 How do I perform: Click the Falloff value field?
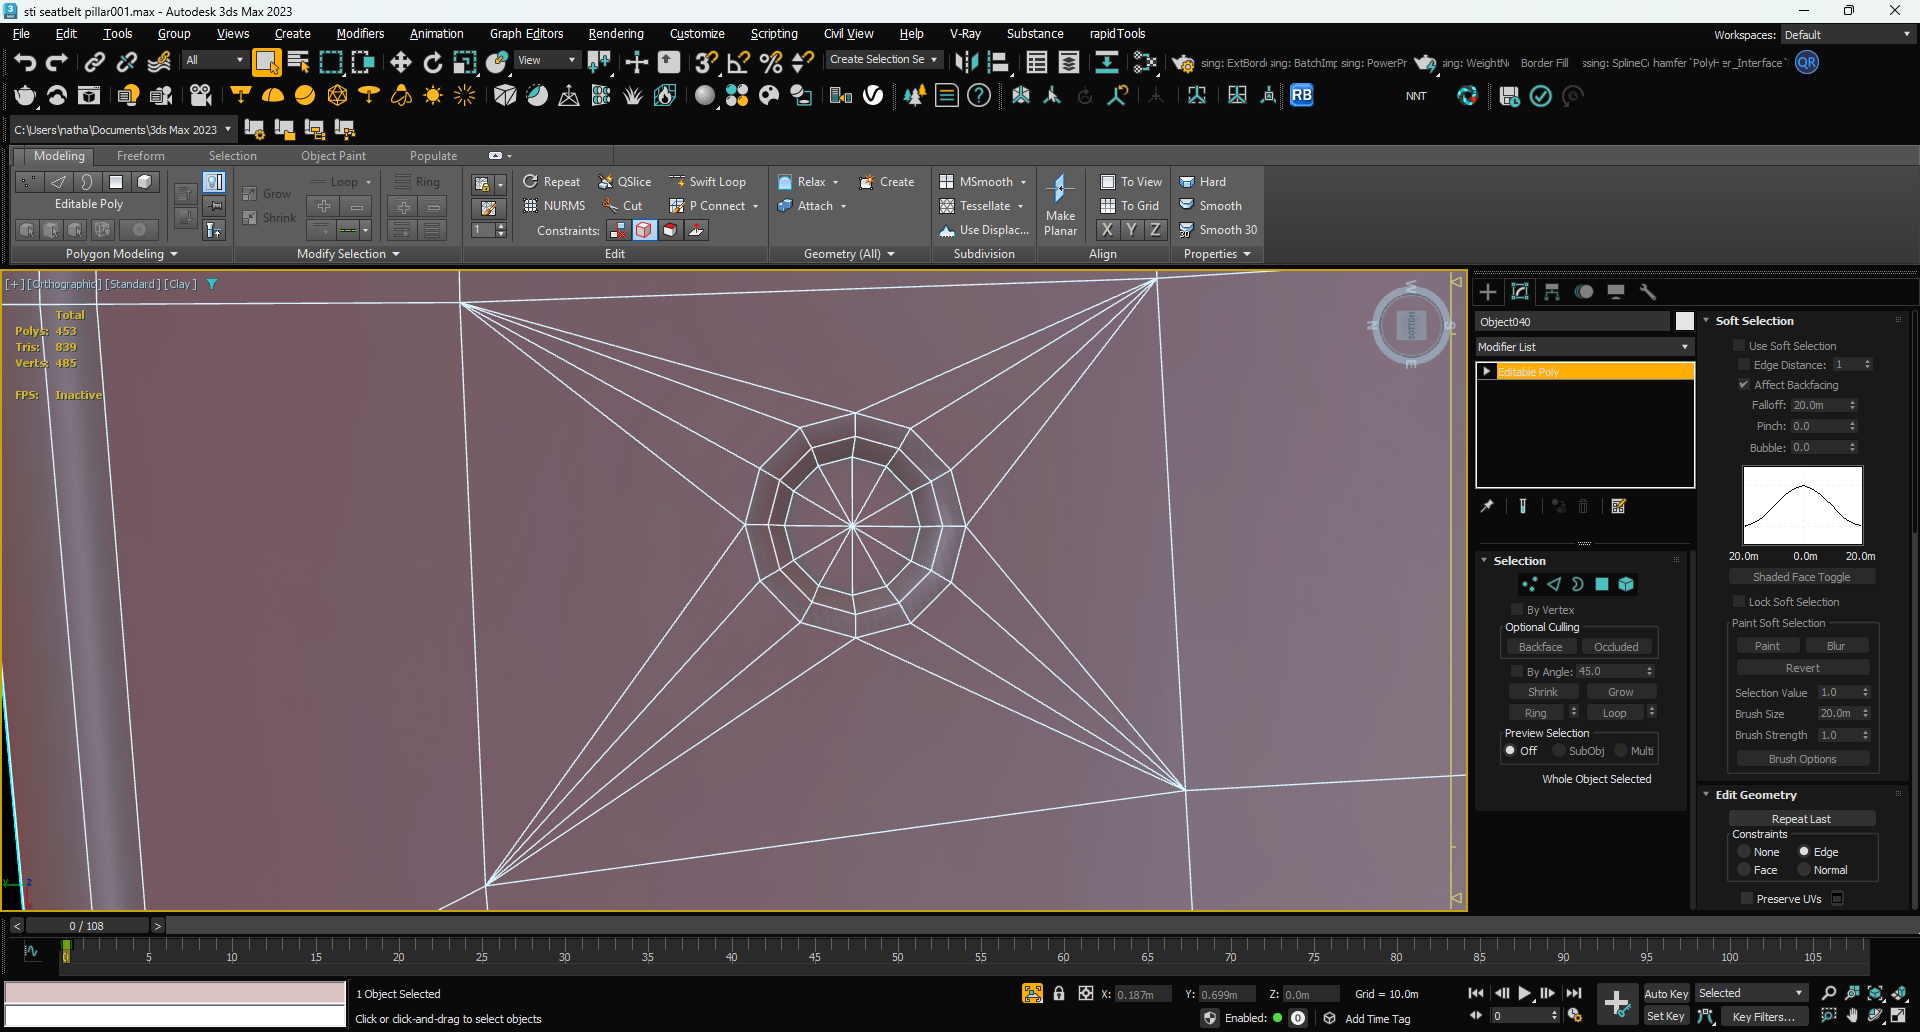click(1818, 405)
